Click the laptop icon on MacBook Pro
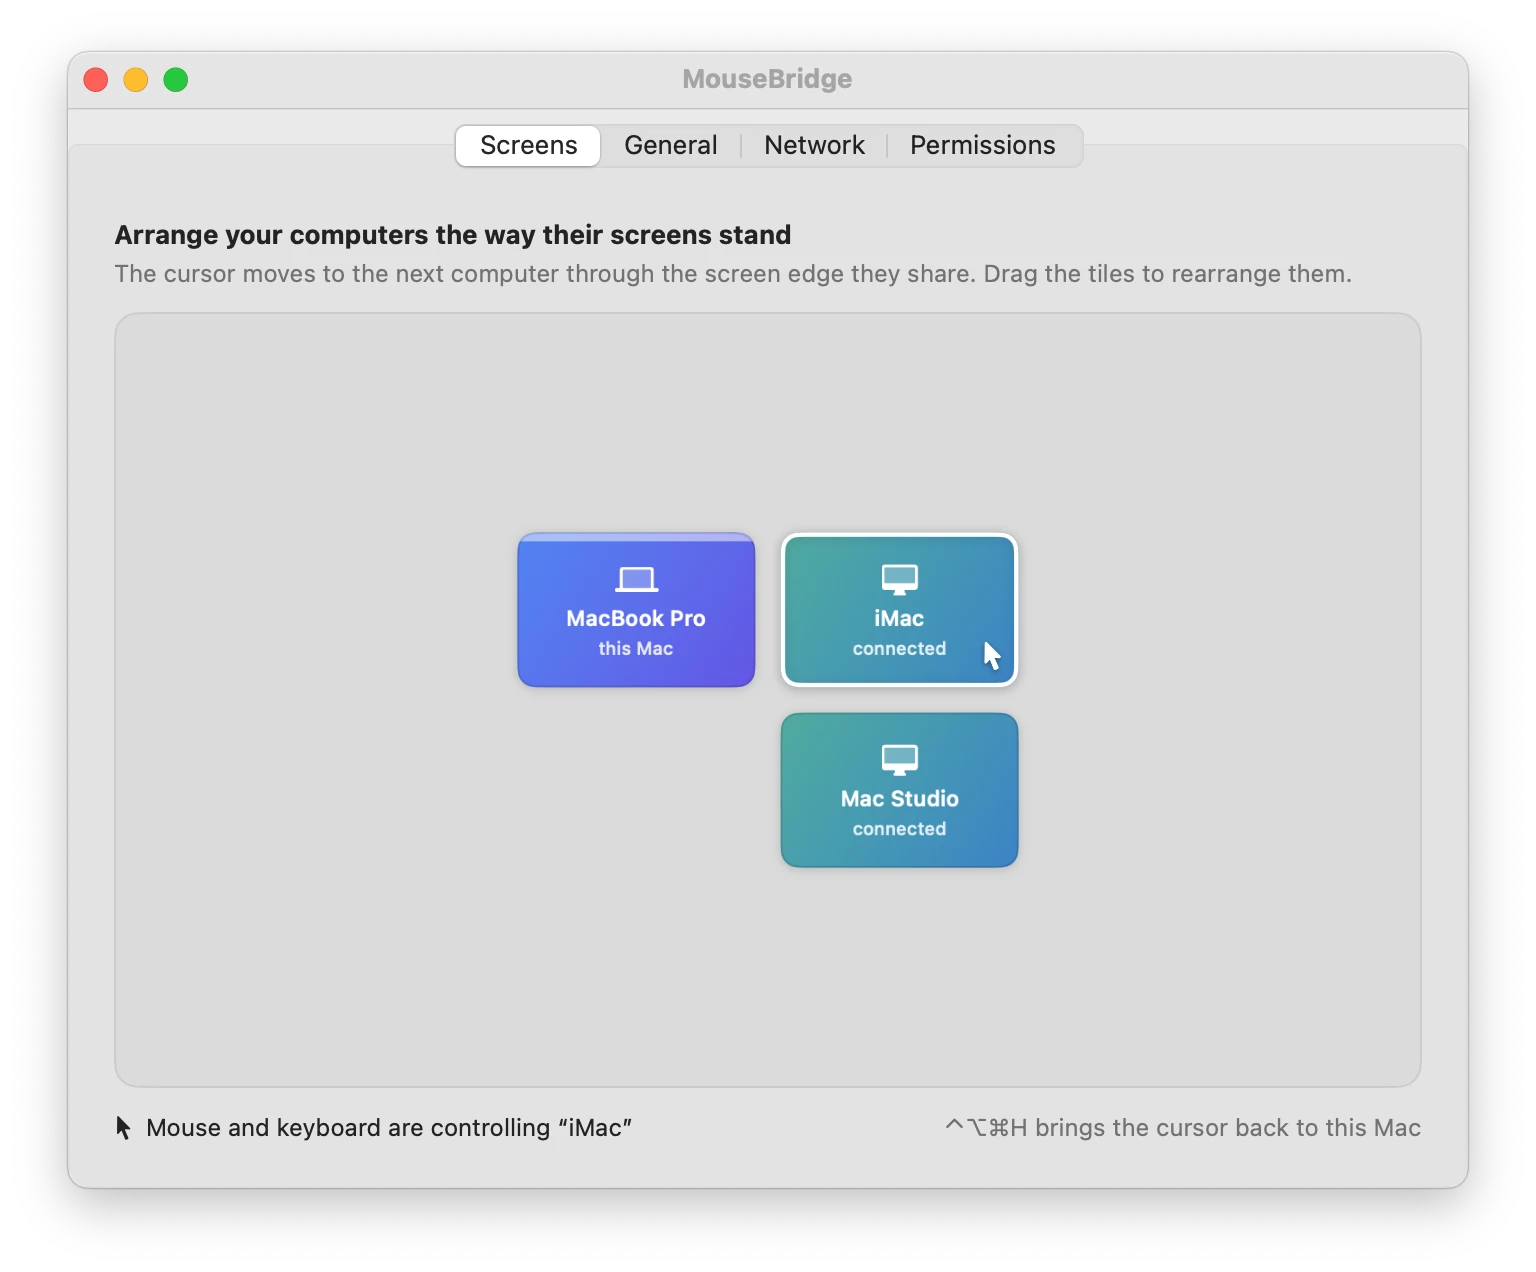This screenshot has width=1536, height=1272. (x=636, y=579)
